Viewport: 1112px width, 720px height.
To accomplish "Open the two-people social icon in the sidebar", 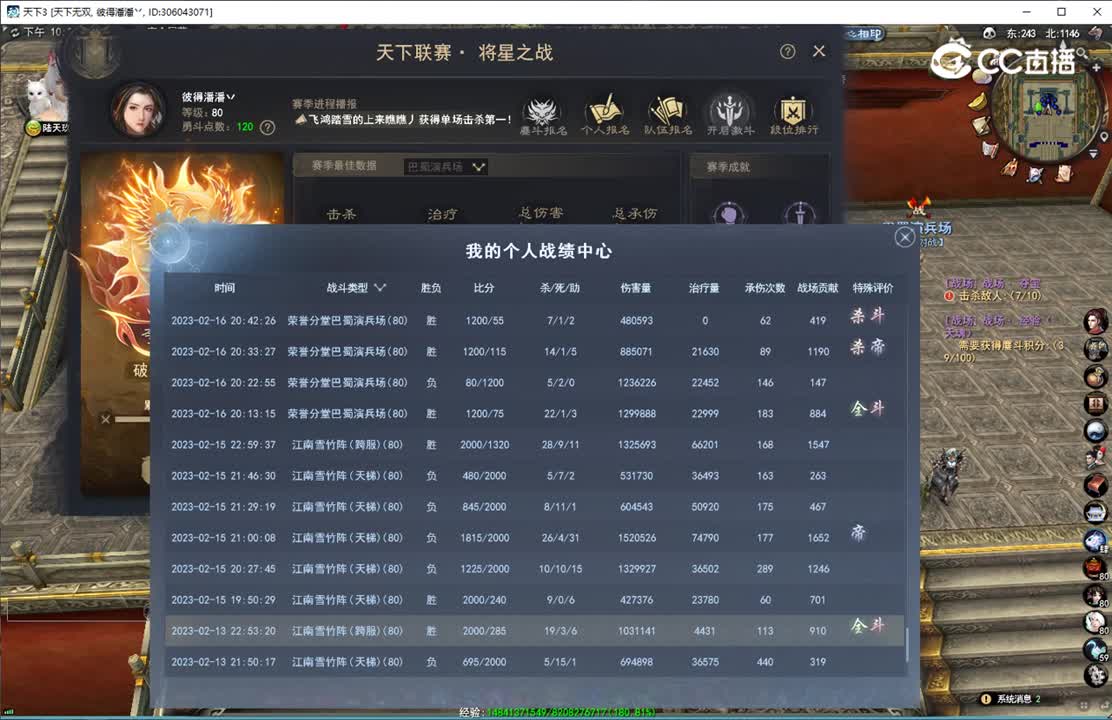I will click(x=1096, y=458).
